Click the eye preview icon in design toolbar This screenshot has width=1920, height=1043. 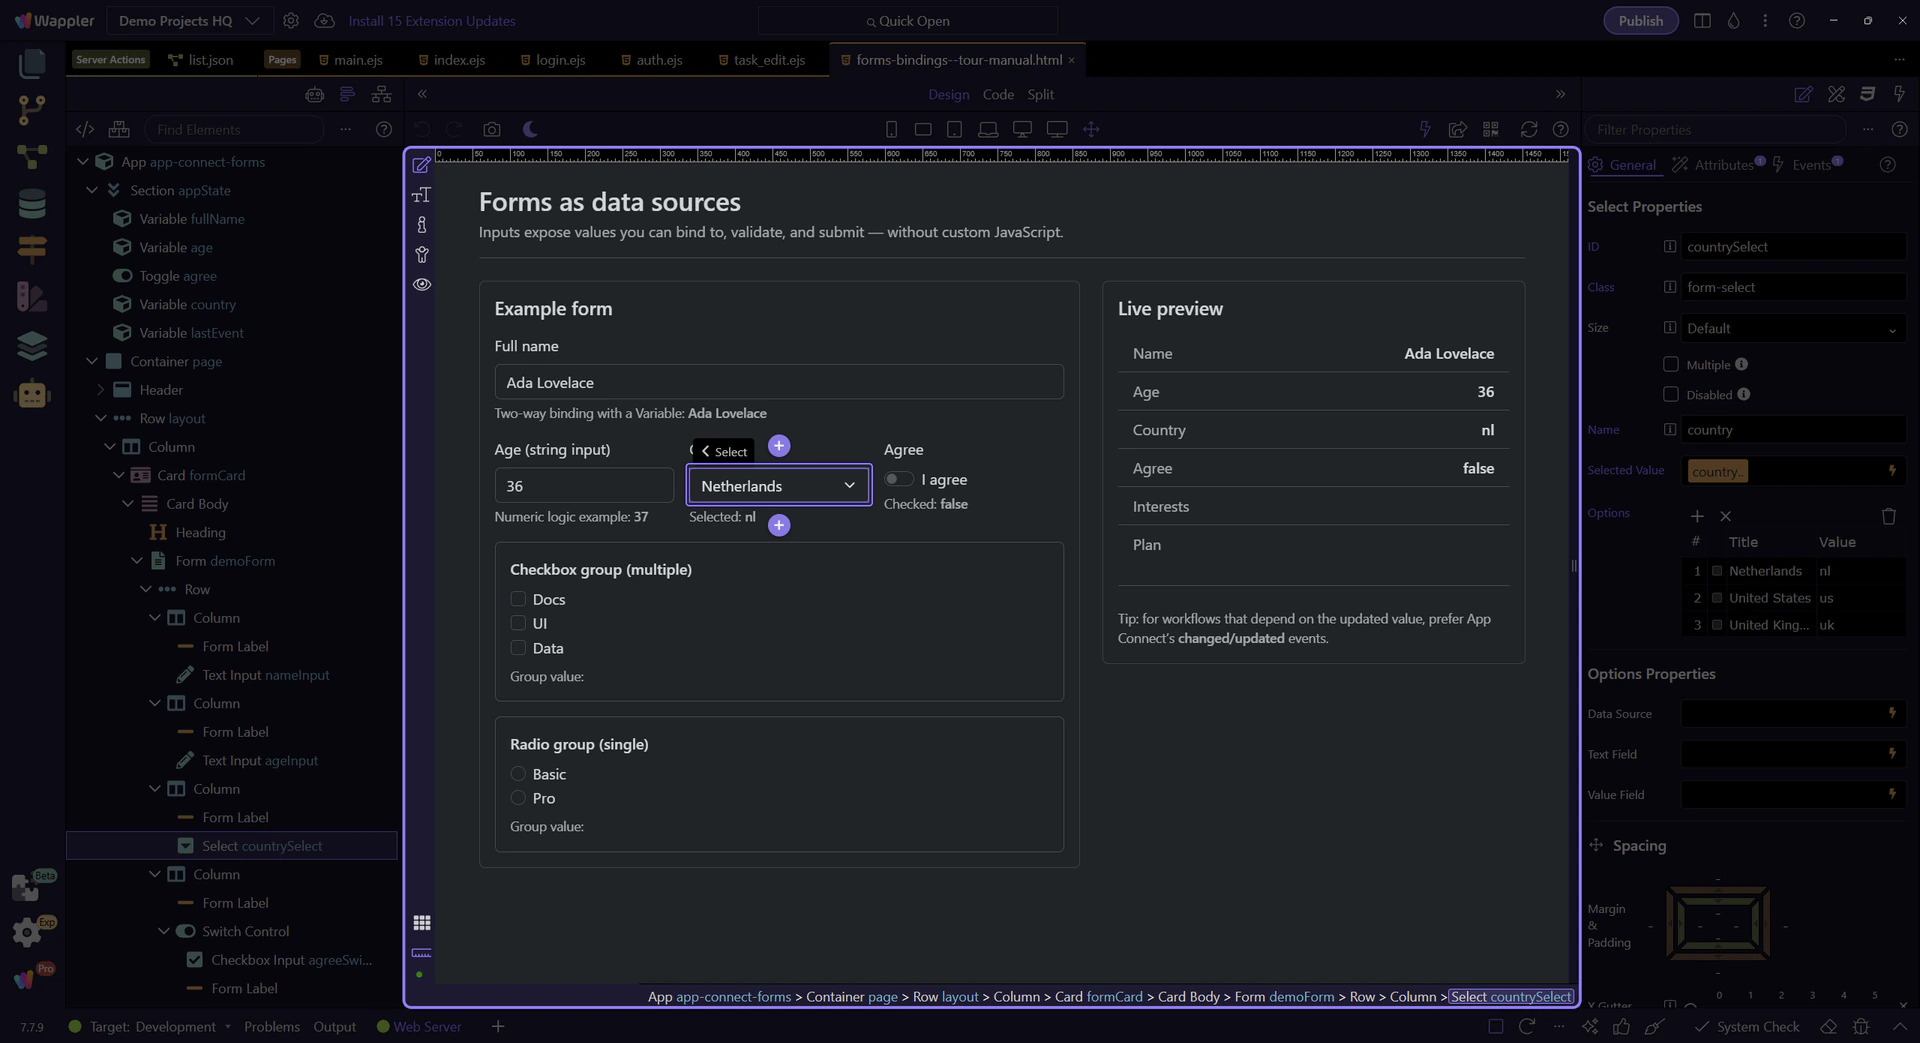422,284
